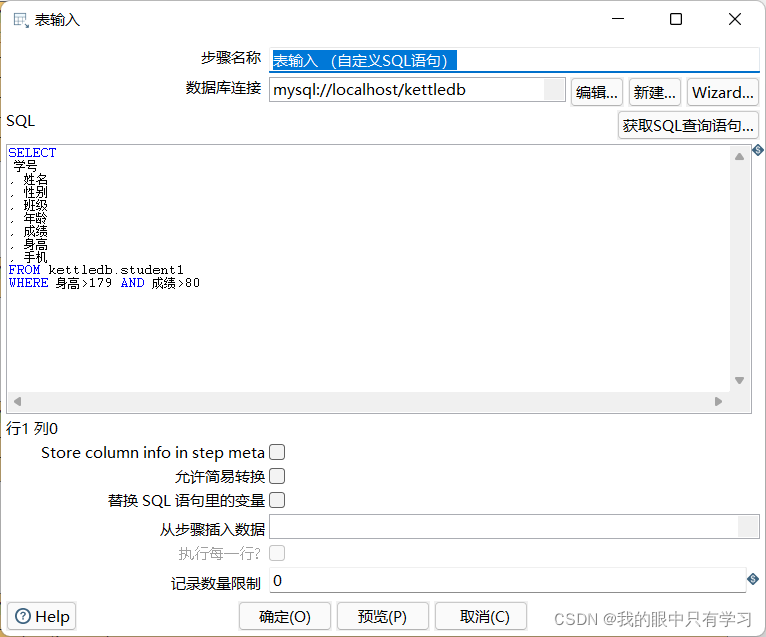Image resolution: width=766 pixels, height=637 pixels.
Task: Click the 预览(P) preview button
Action: click(x=383, y=616)
